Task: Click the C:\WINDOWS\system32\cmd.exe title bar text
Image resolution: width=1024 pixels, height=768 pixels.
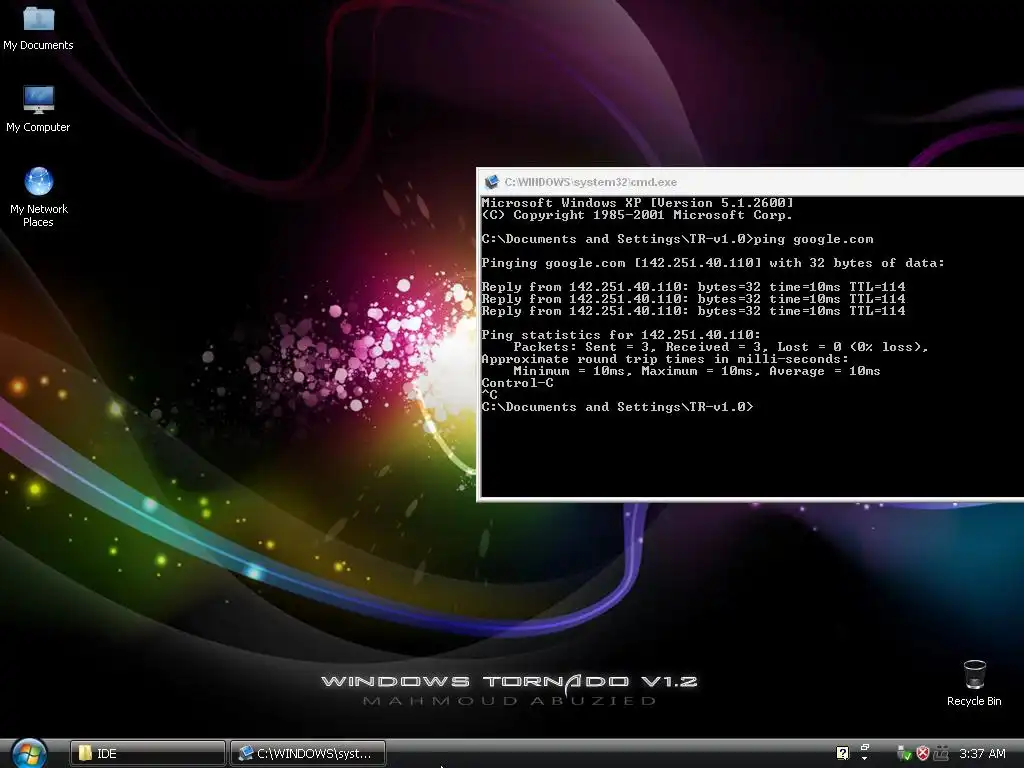Action: pyautogui.click(x=590, y=182)
